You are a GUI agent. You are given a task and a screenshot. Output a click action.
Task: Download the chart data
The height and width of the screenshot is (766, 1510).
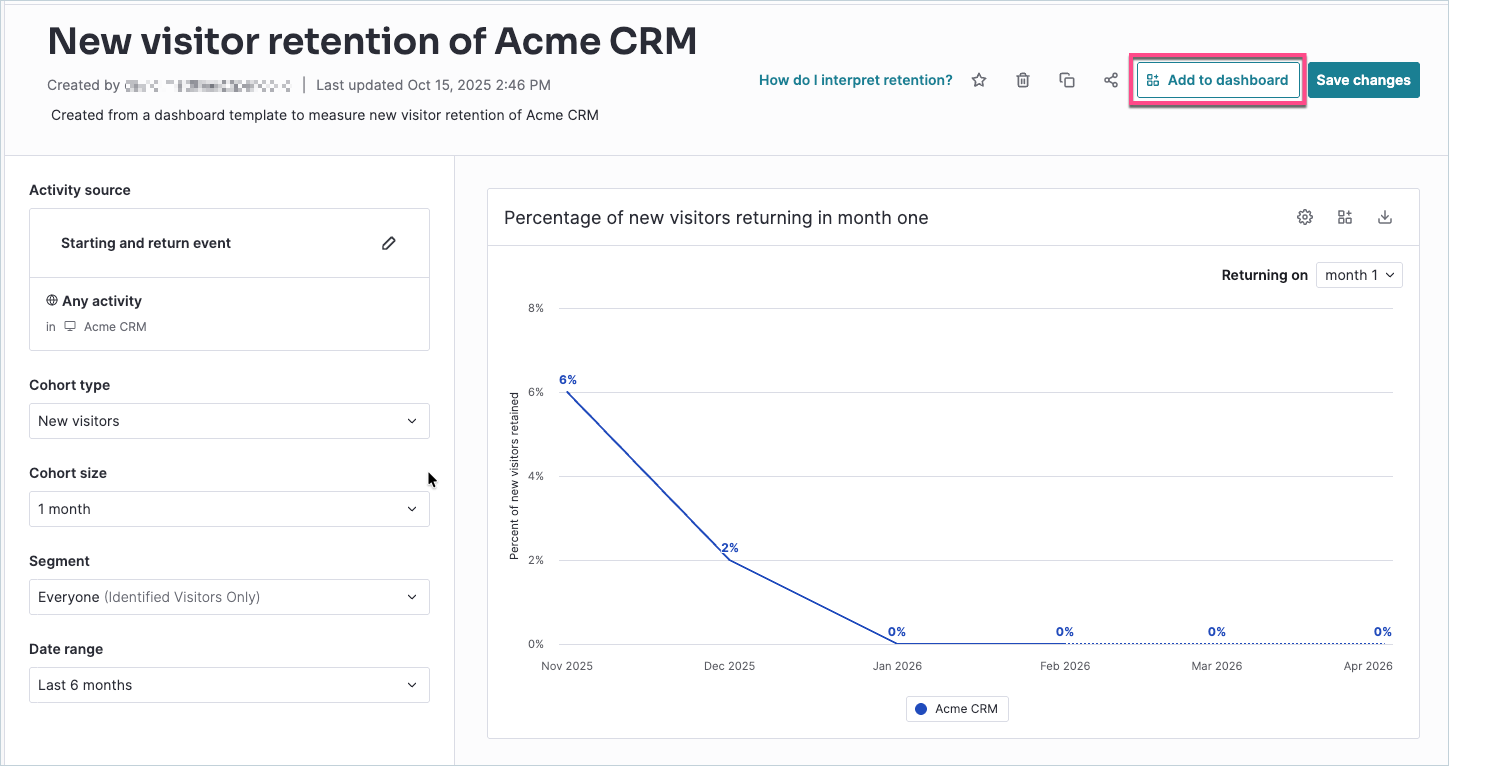point(1385,217)
